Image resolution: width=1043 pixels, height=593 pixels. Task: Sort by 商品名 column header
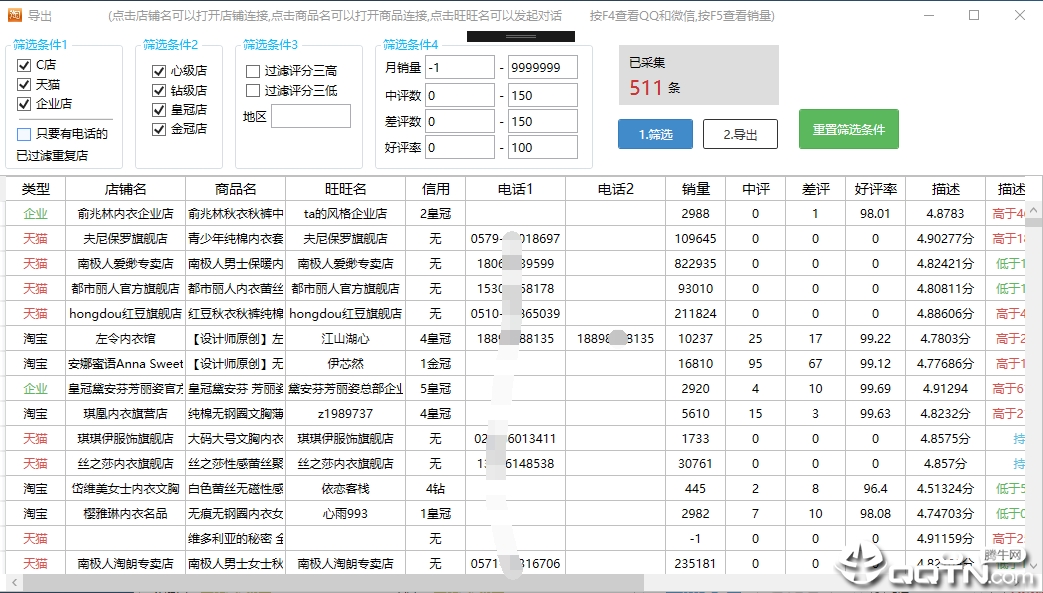(235, 189)
